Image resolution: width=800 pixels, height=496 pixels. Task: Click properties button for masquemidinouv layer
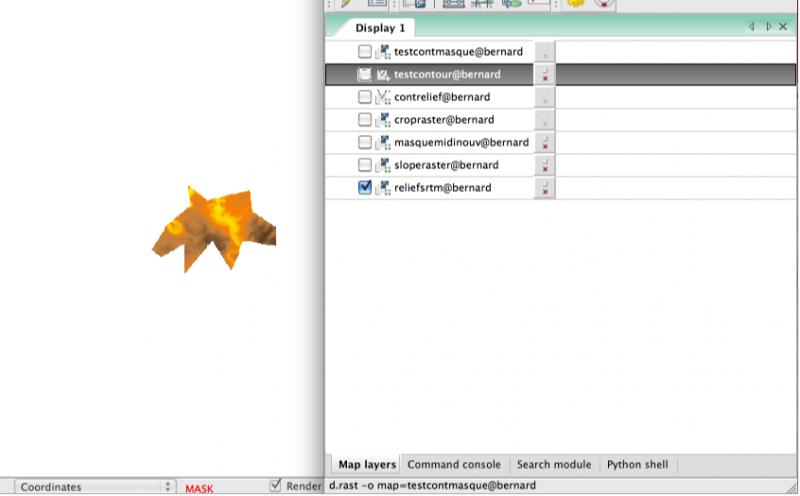545,142
